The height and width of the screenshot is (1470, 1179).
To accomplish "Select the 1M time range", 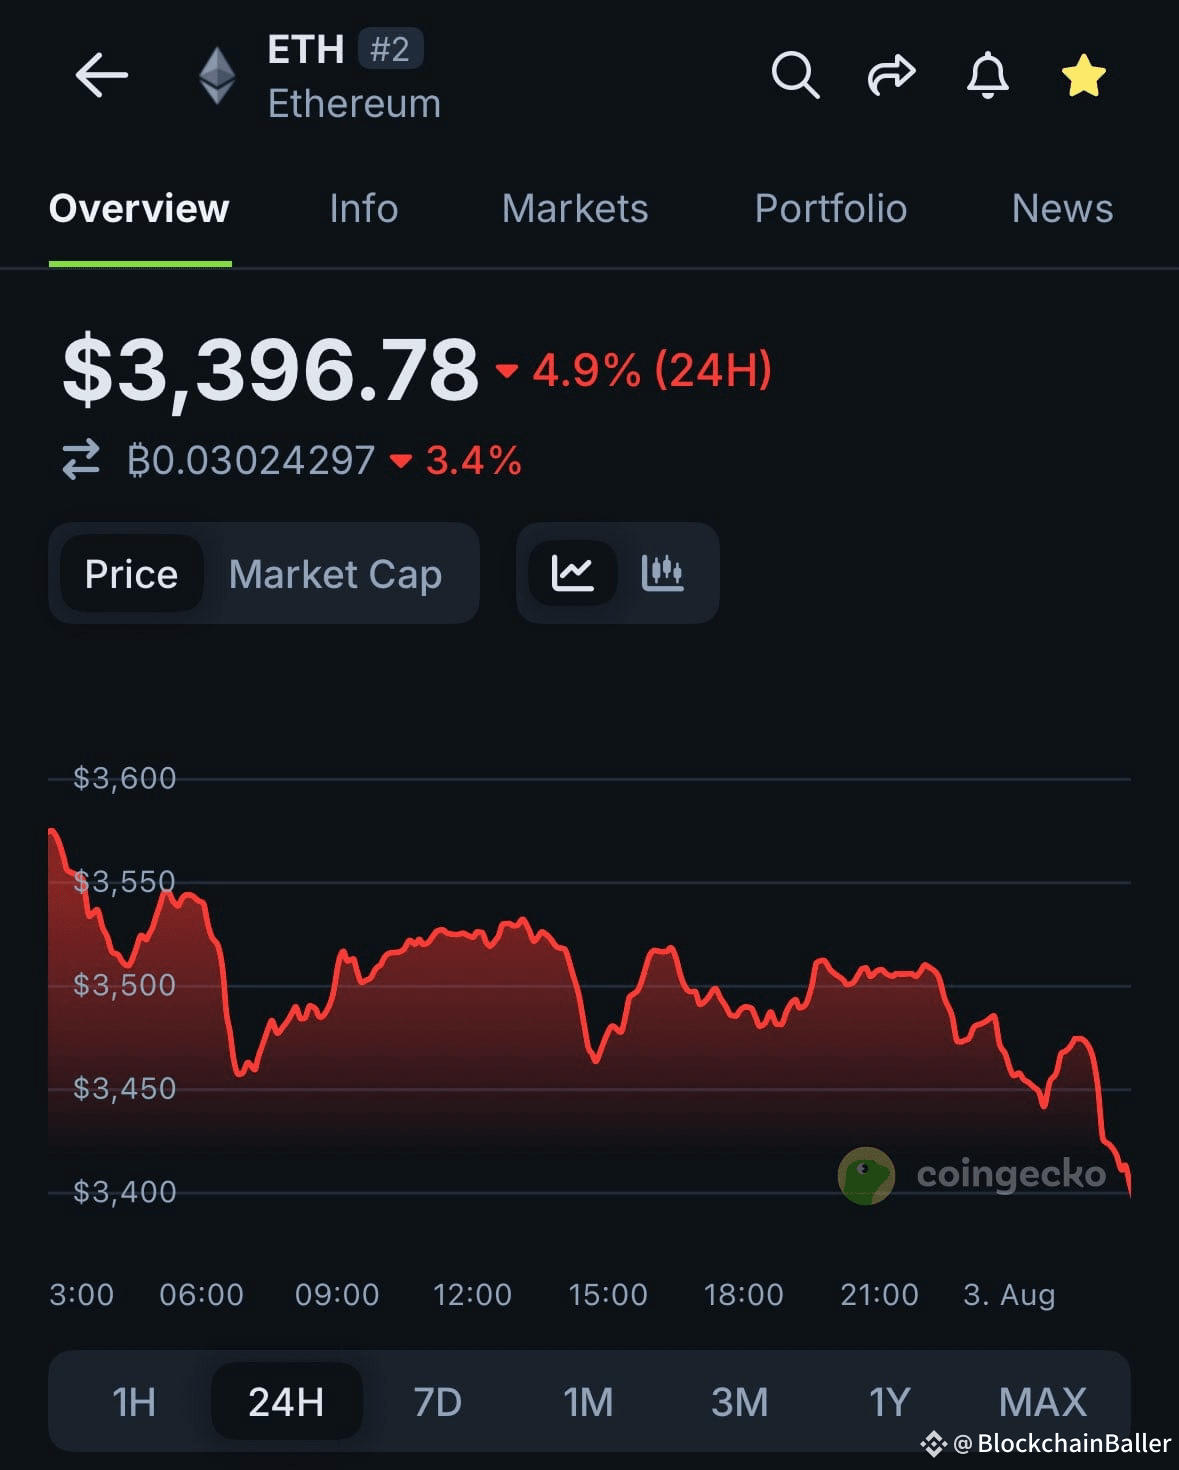I will pos(588,1401).
